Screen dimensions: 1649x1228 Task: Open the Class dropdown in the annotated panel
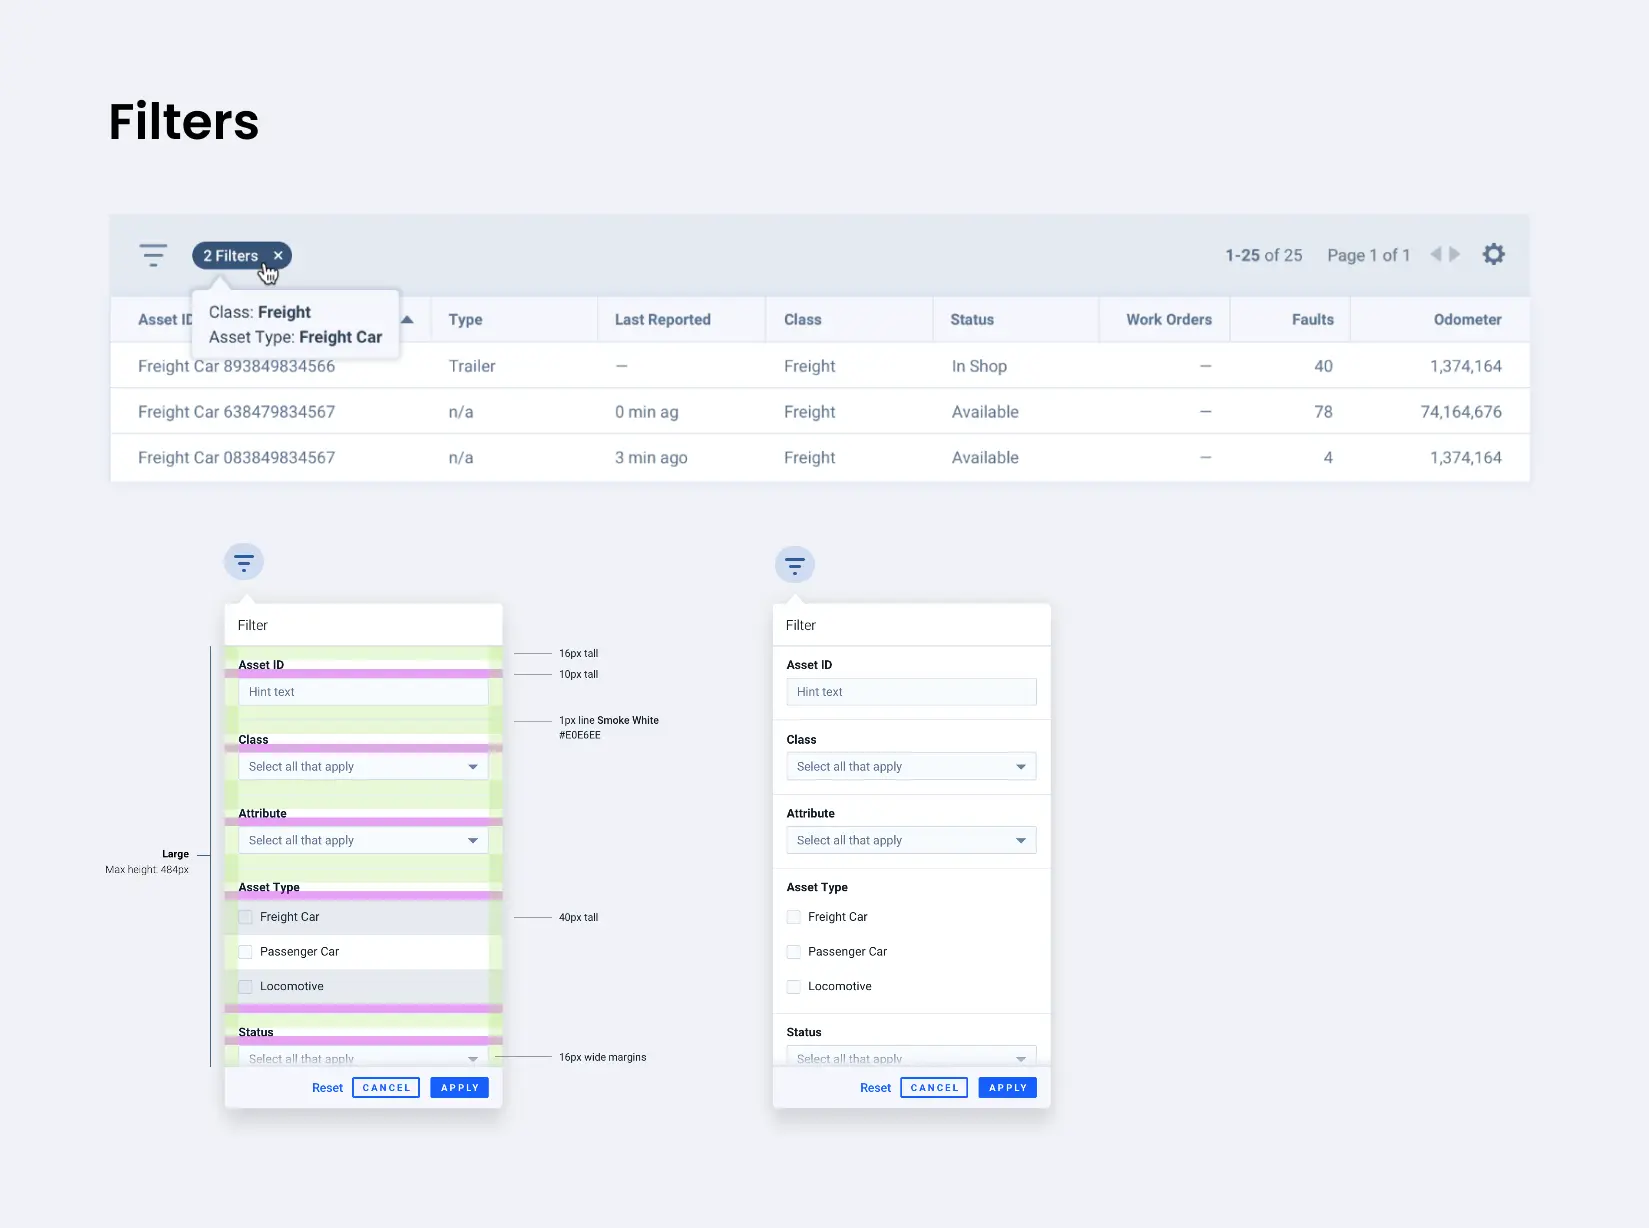point(363,767)
